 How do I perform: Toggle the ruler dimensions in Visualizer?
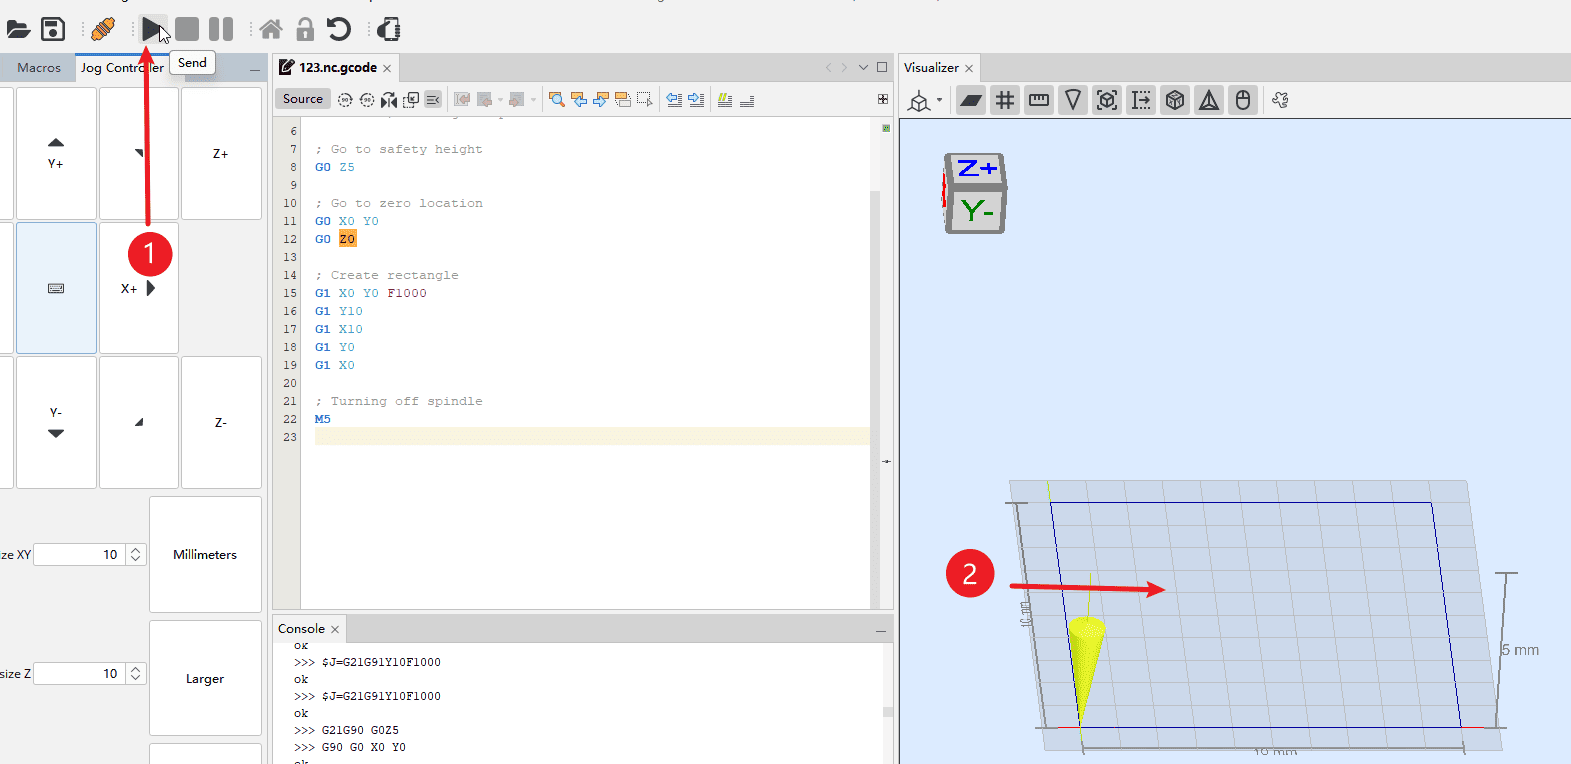coord(1039,100)
